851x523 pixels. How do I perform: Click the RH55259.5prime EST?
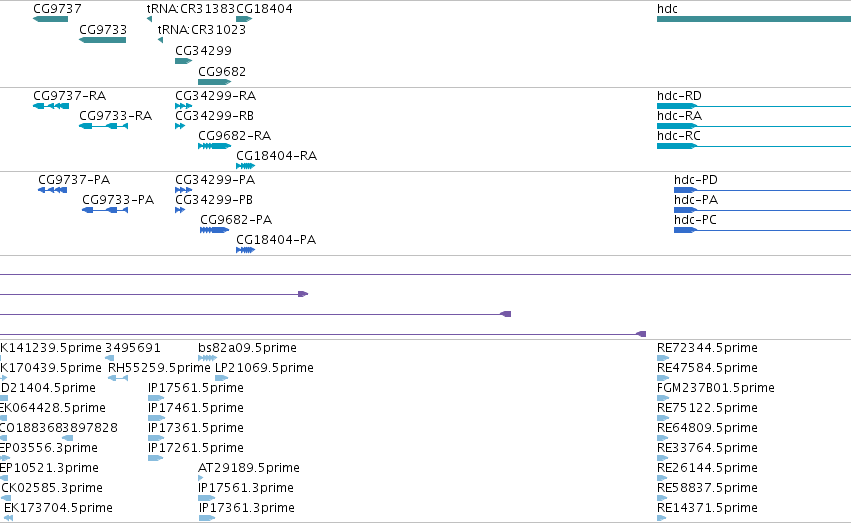pyautogui.click(x=118, y=379)
